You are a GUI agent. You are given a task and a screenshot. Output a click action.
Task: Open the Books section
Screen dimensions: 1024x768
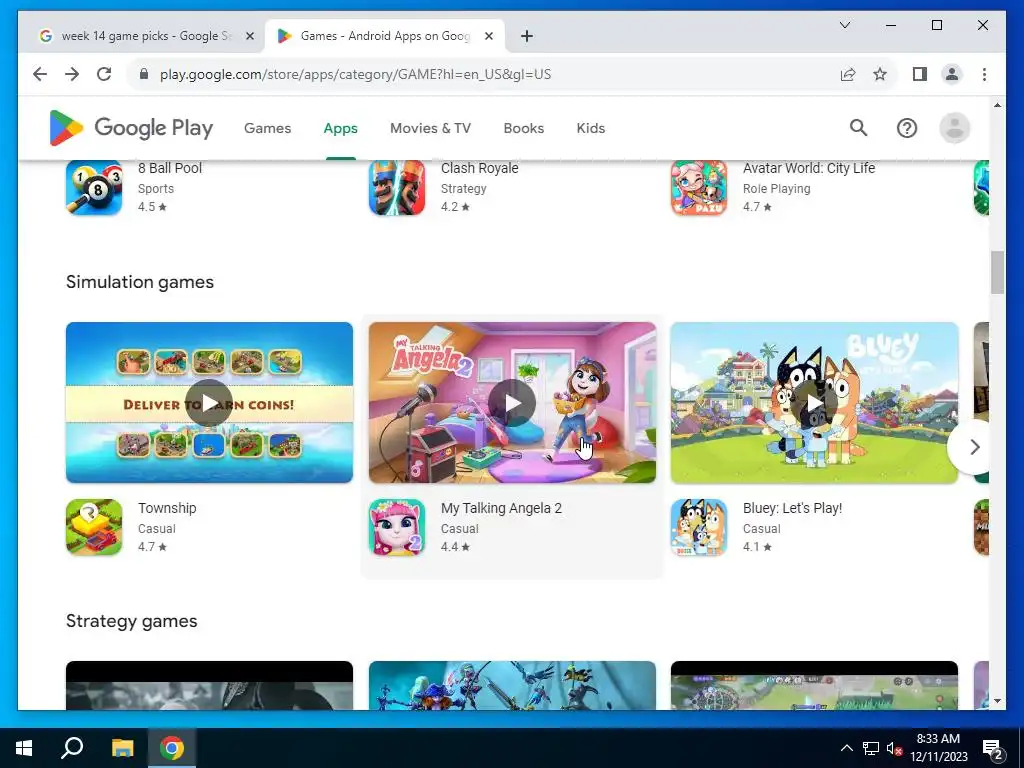524,129
